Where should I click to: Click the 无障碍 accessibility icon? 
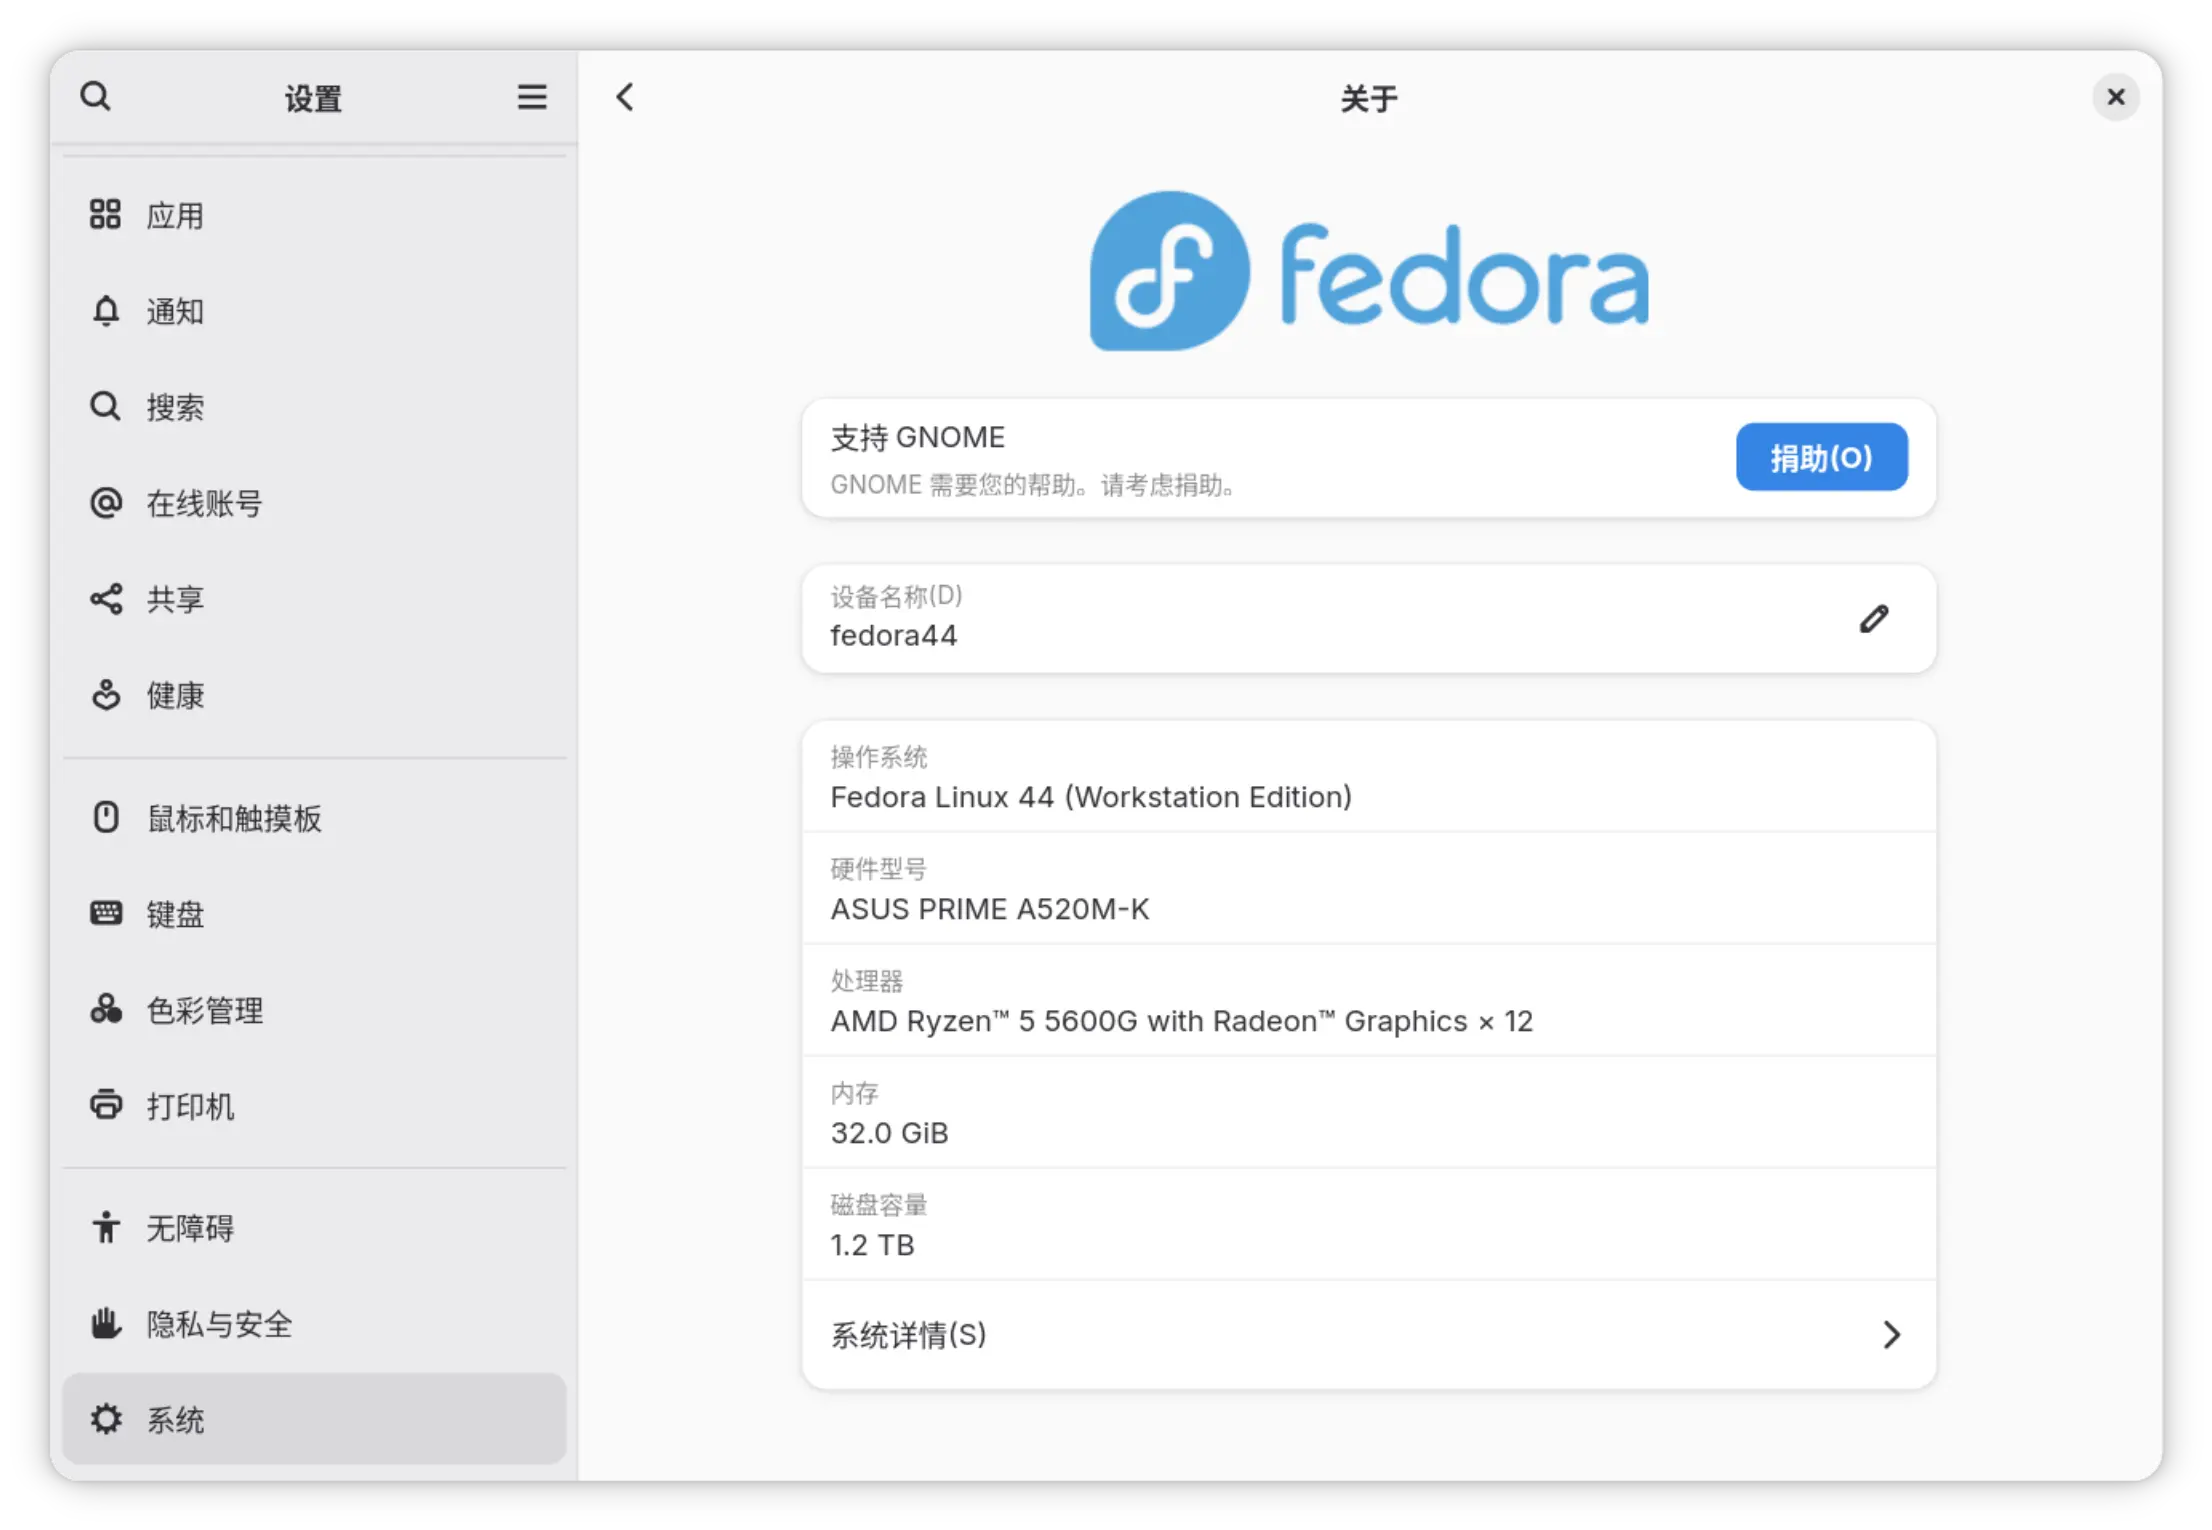[x=105, y=1227]
